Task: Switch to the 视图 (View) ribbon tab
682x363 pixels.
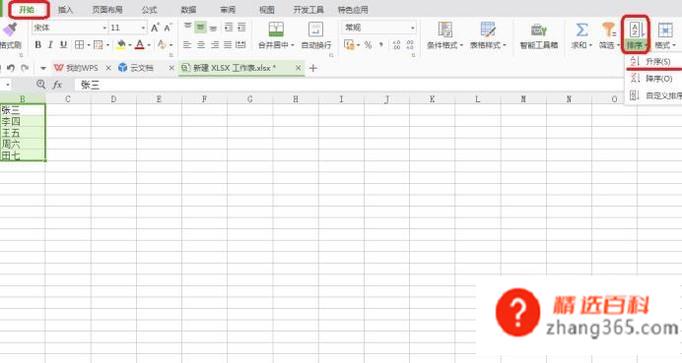Action: [x=267, y=10]
